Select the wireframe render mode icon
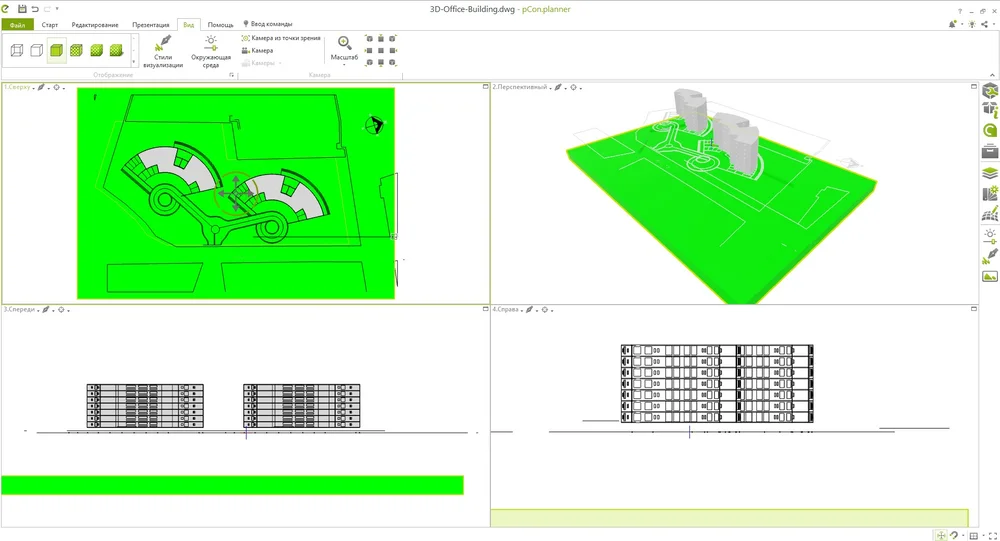 click(x=17, y=50)
